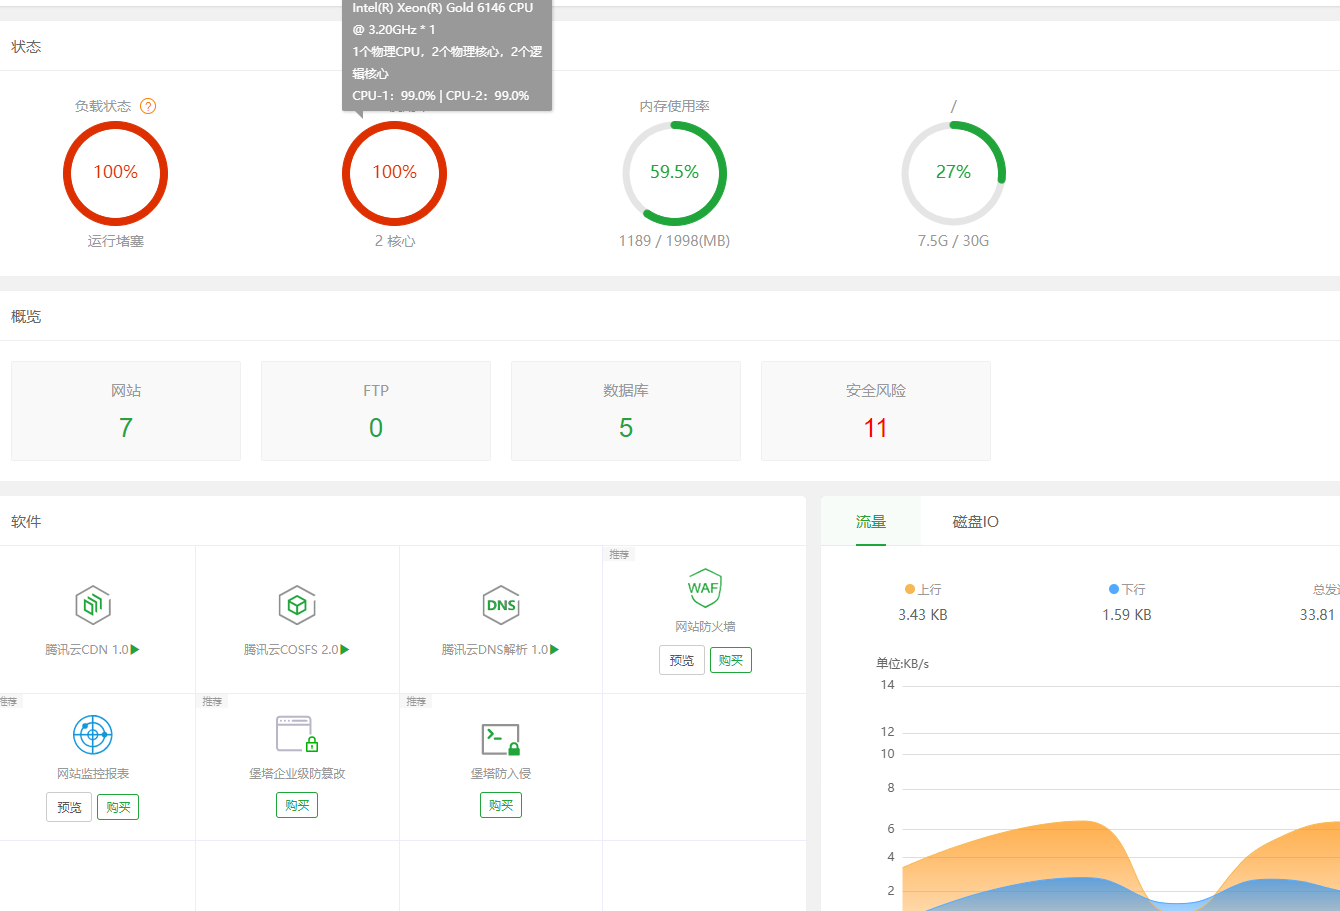
Task: Open the 网站 overview card showing 7
Action: click(126, 411)
